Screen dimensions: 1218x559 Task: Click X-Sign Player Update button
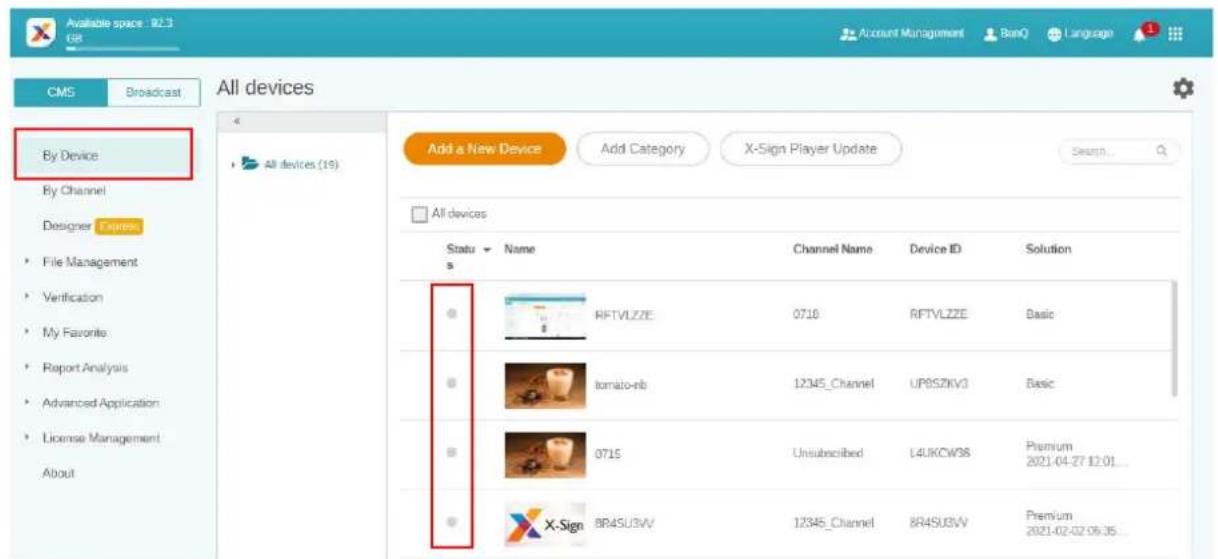pos(811,149)
